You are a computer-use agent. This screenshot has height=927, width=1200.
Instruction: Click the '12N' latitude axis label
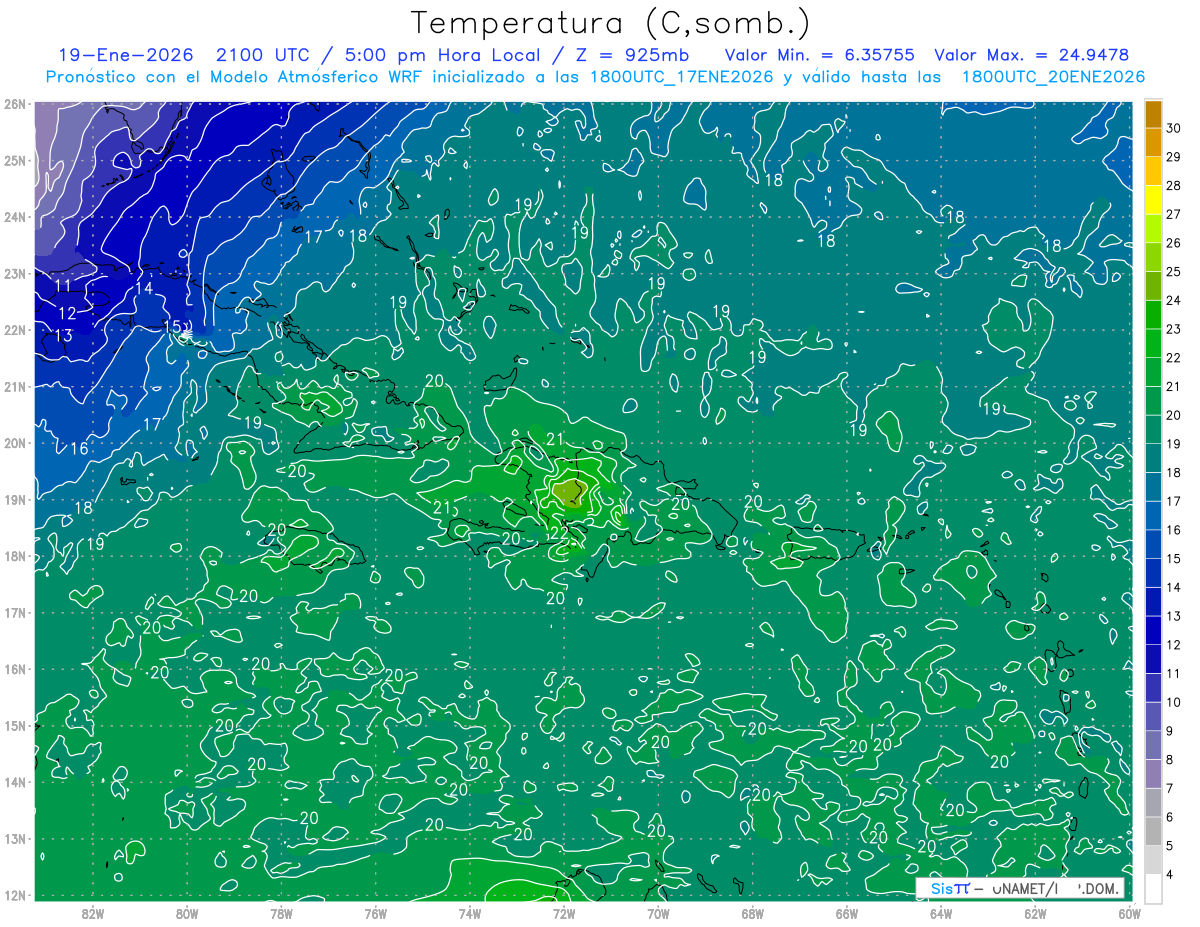[x=14, y=895]
